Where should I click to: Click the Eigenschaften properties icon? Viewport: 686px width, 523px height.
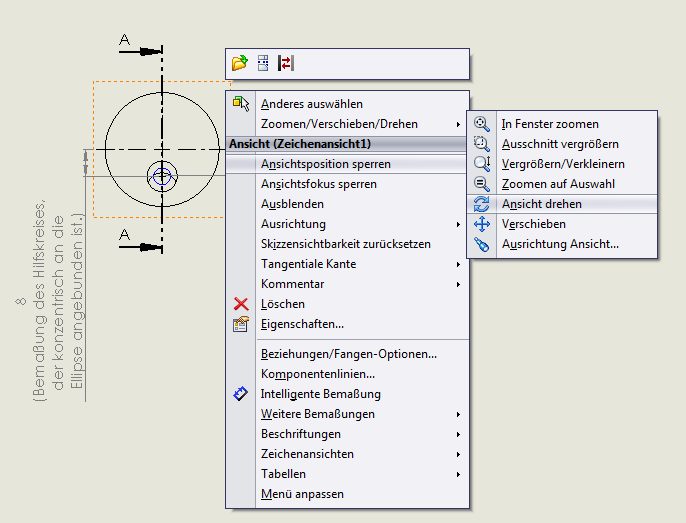tap(241, 324)
